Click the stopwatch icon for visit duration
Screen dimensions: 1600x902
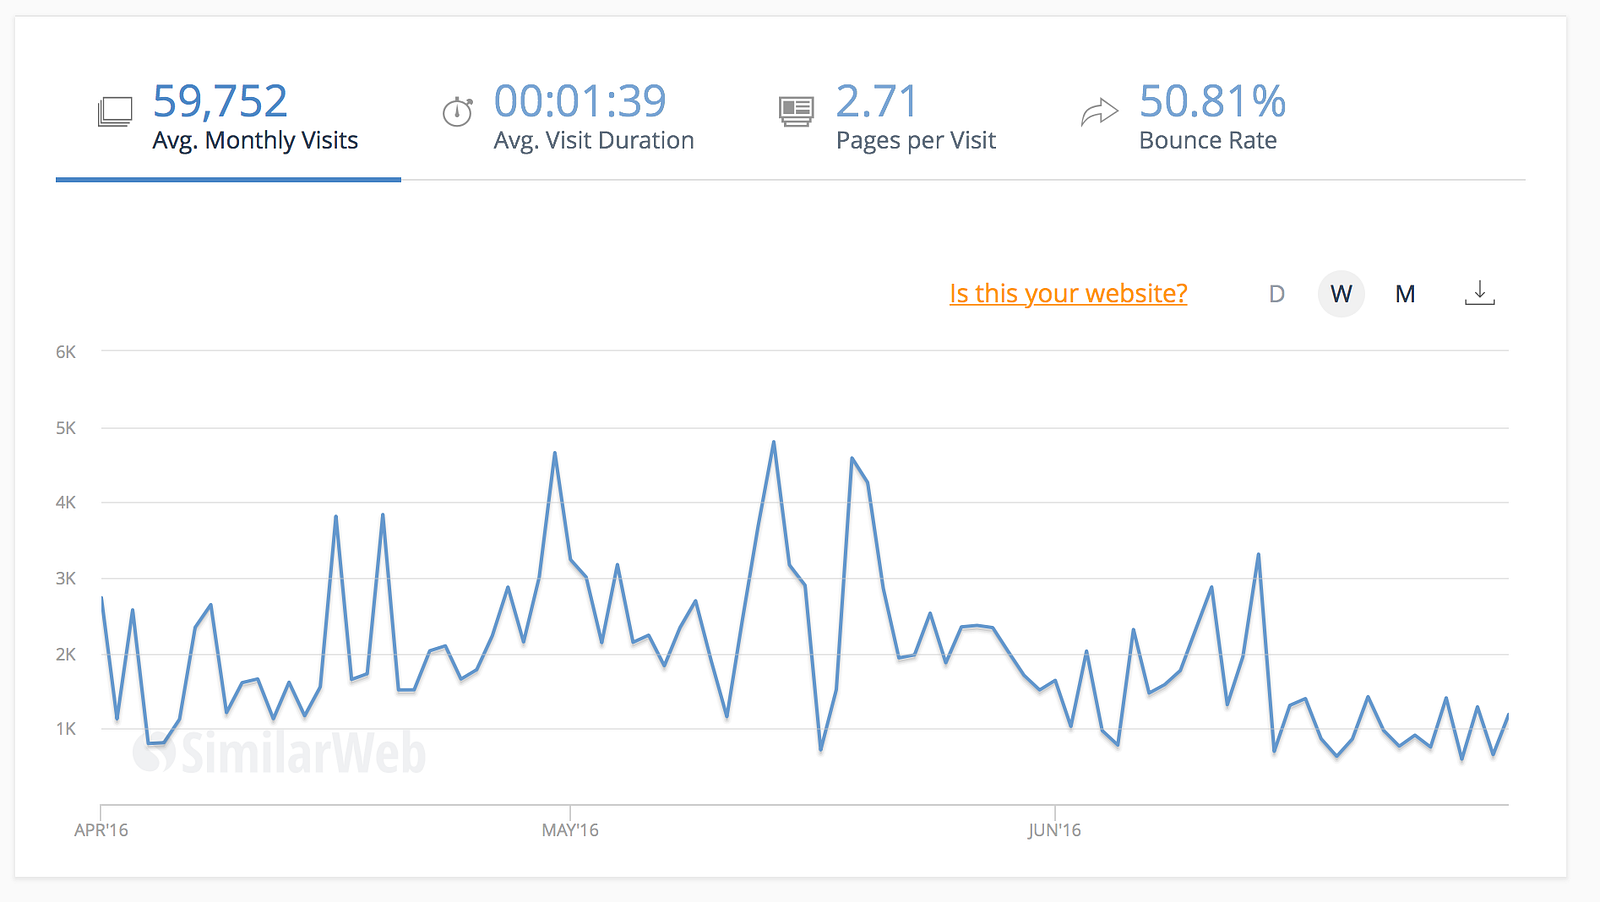[x=457, y=111]
